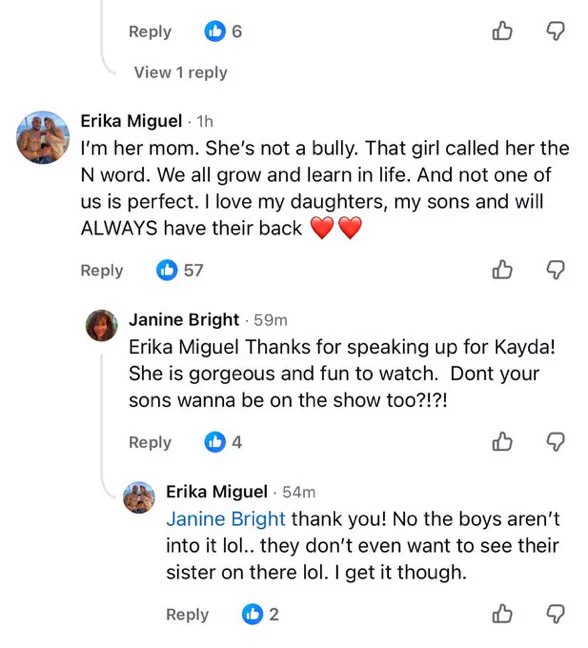Open the blue Janine Bright mention link
The height and width of the screenshot is (648, 588).
pyautogui.click(x=226, y=519)
